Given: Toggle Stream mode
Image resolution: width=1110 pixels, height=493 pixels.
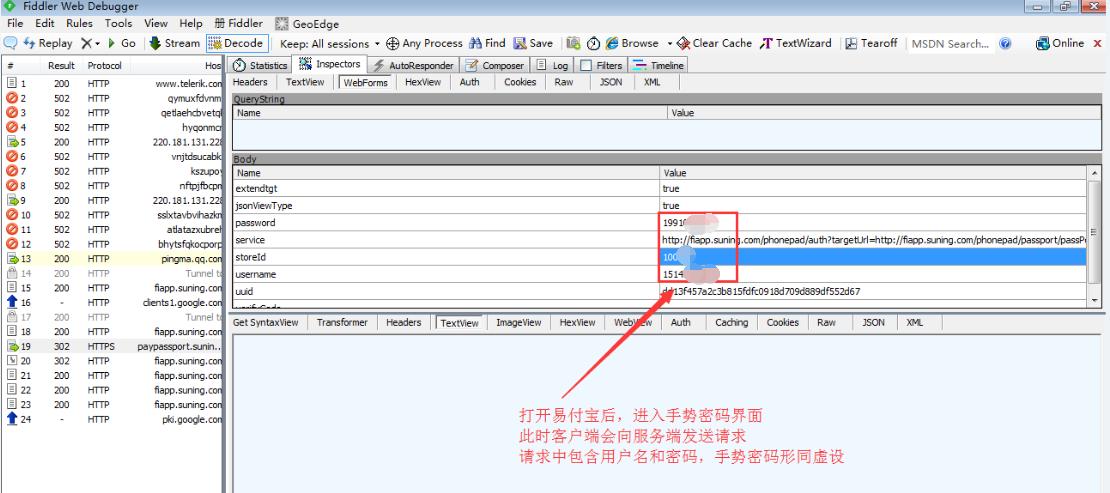Looking at the screenshot, I should pos(175,43).
